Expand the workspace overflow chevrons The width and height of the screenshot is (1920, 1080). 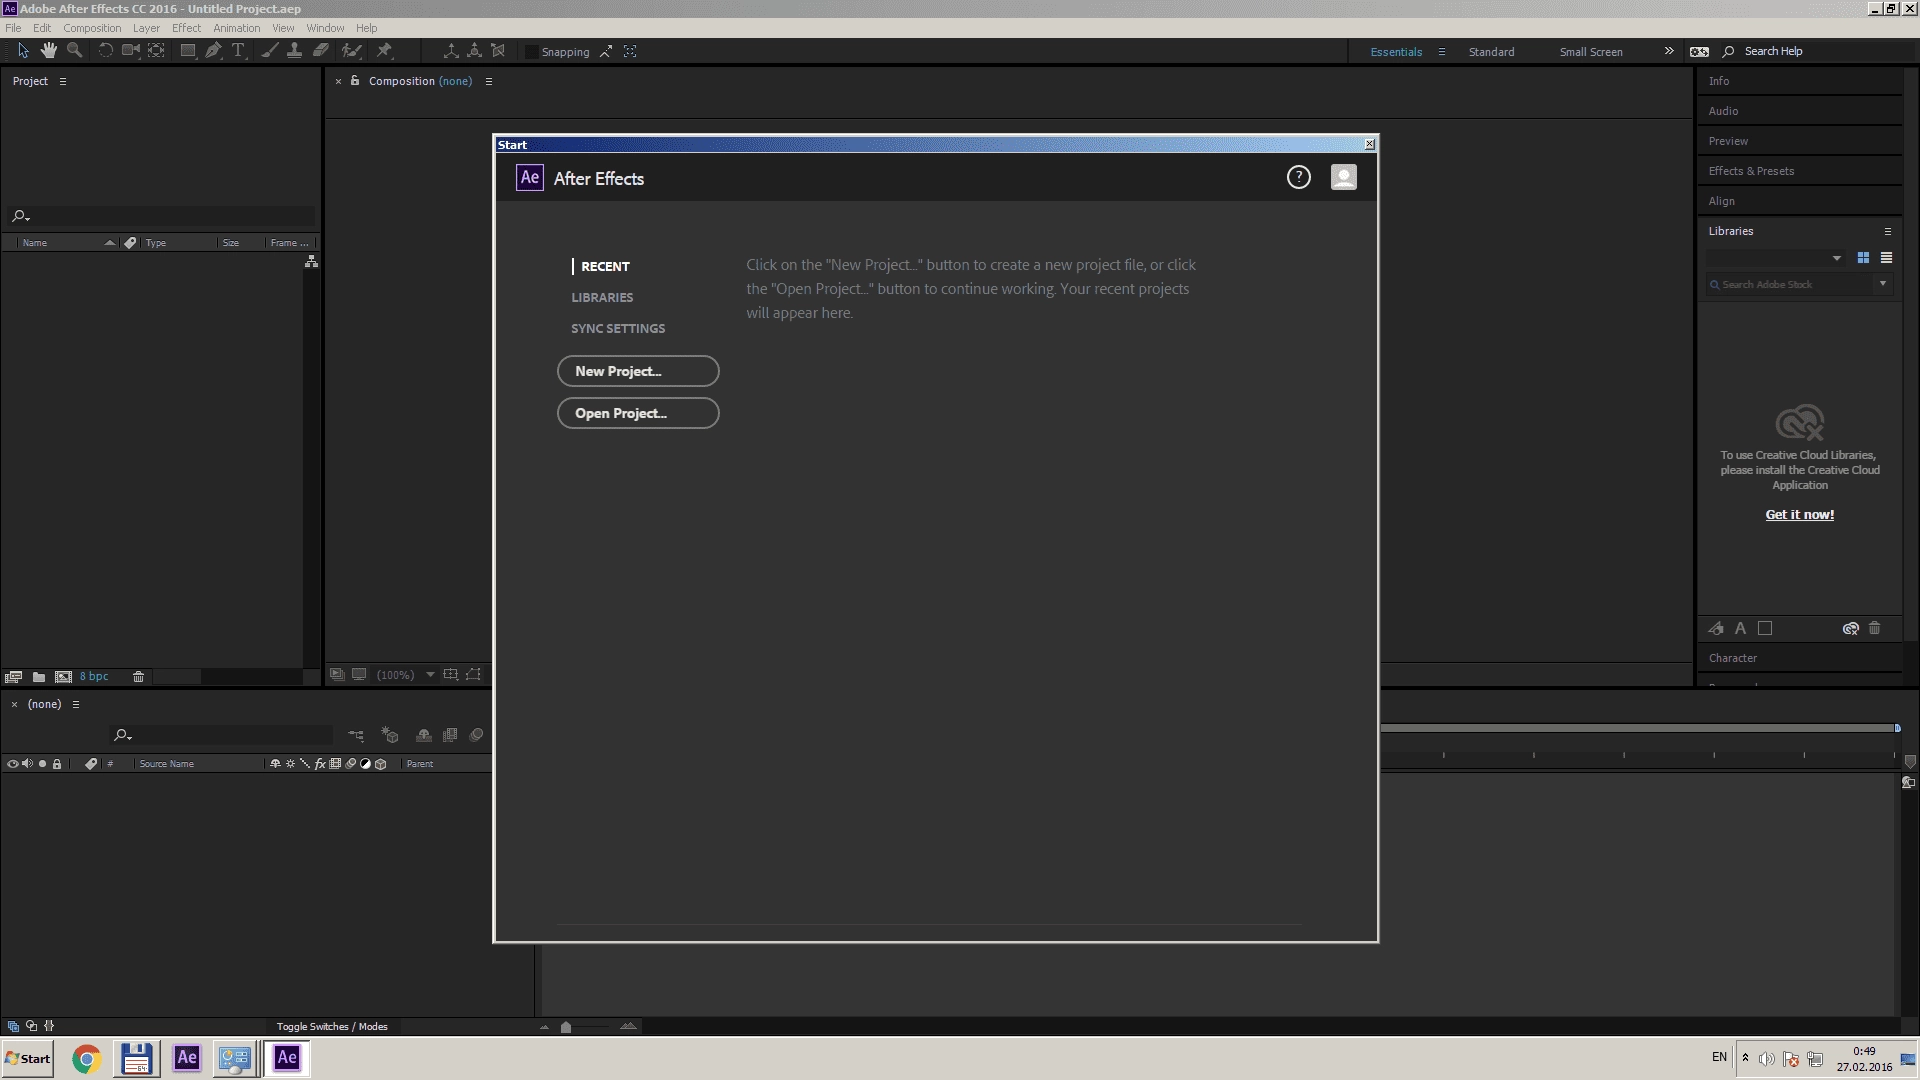pyautogui.click(x=1668, y=51)
